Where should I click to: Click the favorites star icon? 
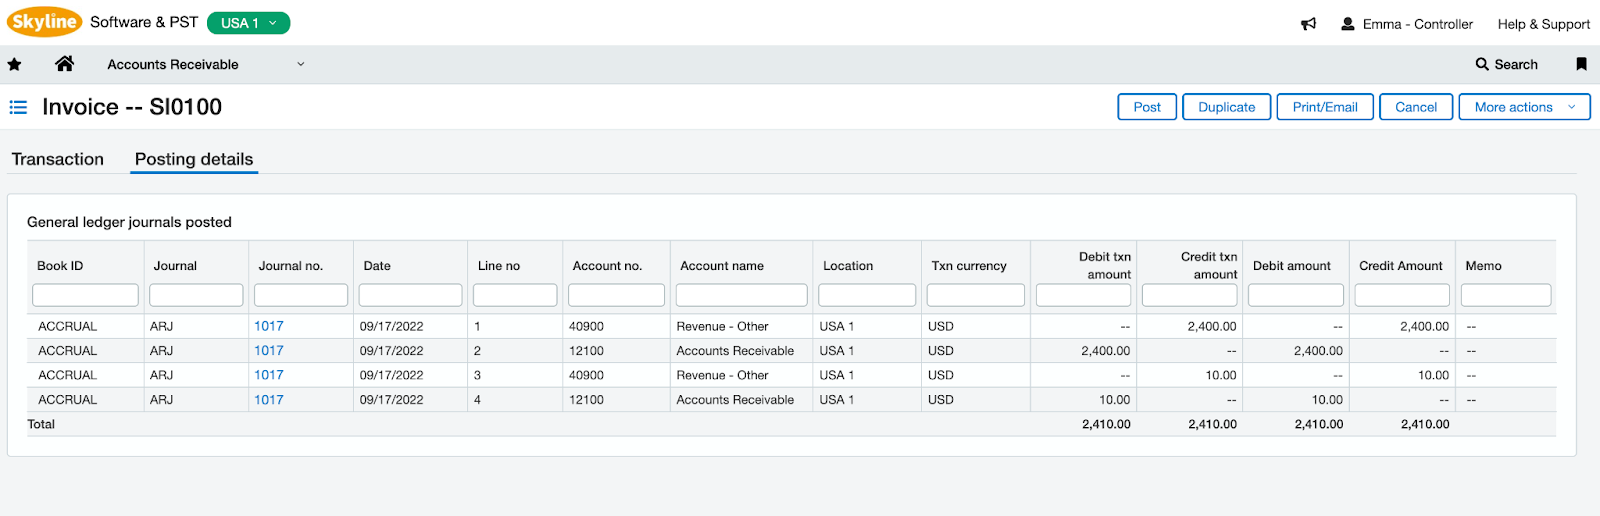(x=14, y=64)
